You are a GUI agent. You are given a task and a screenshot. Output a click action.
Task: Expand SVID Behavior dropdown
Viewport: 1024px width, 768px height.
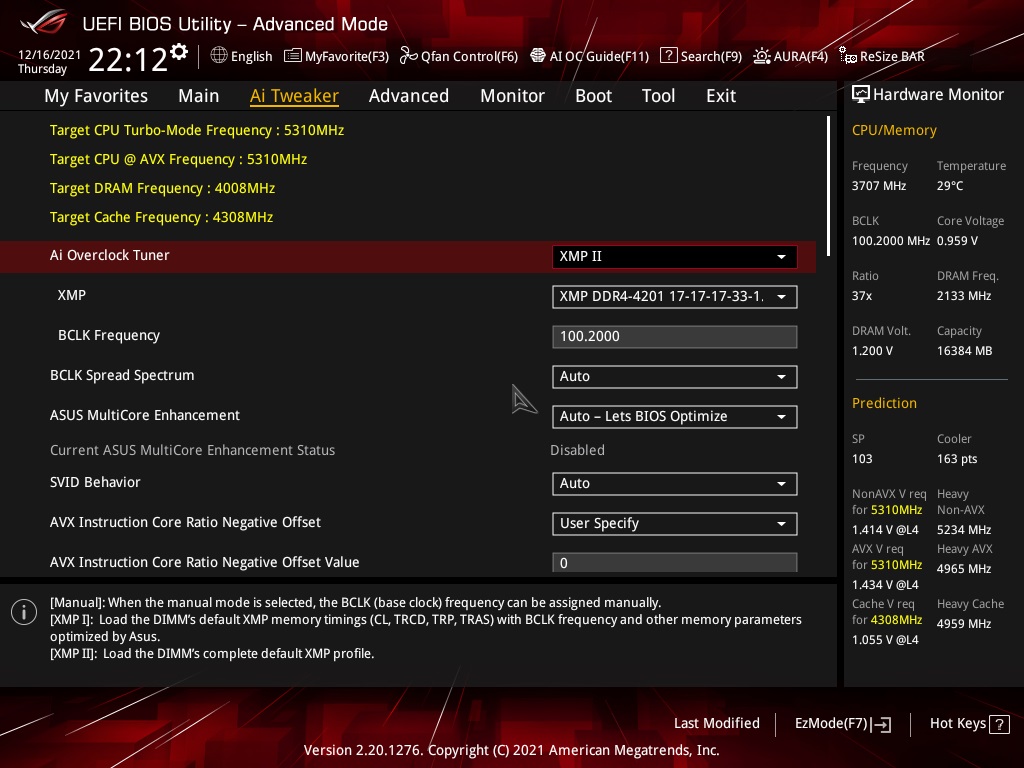pos(674,484)
